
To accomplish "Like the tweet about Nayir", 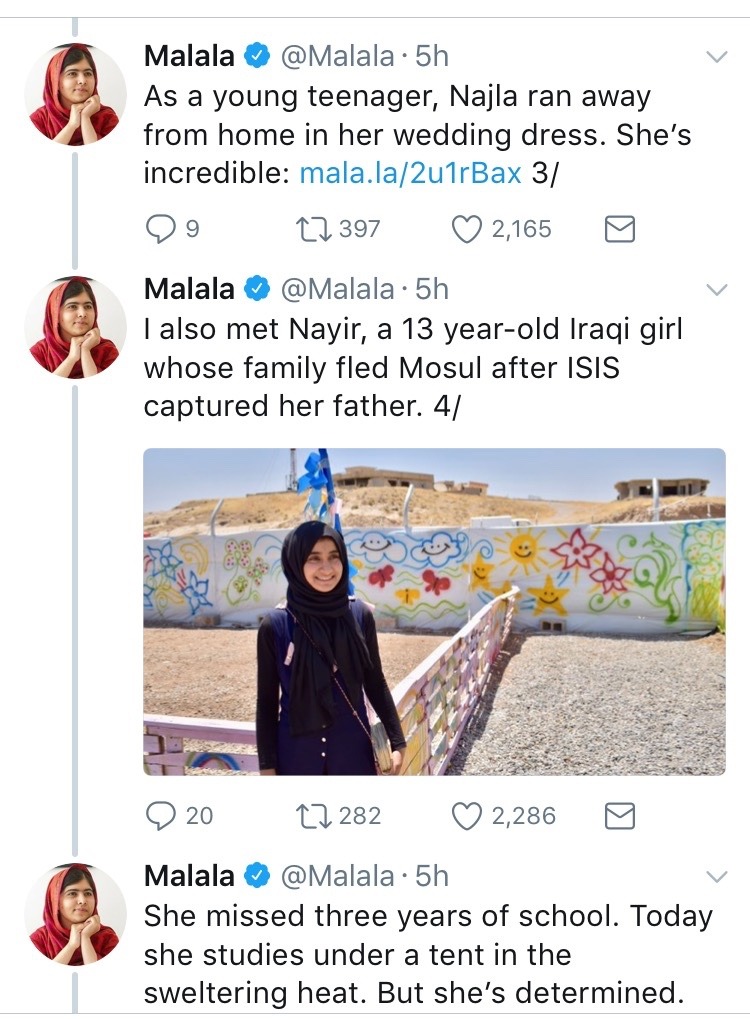I will (x=467, y=816).
